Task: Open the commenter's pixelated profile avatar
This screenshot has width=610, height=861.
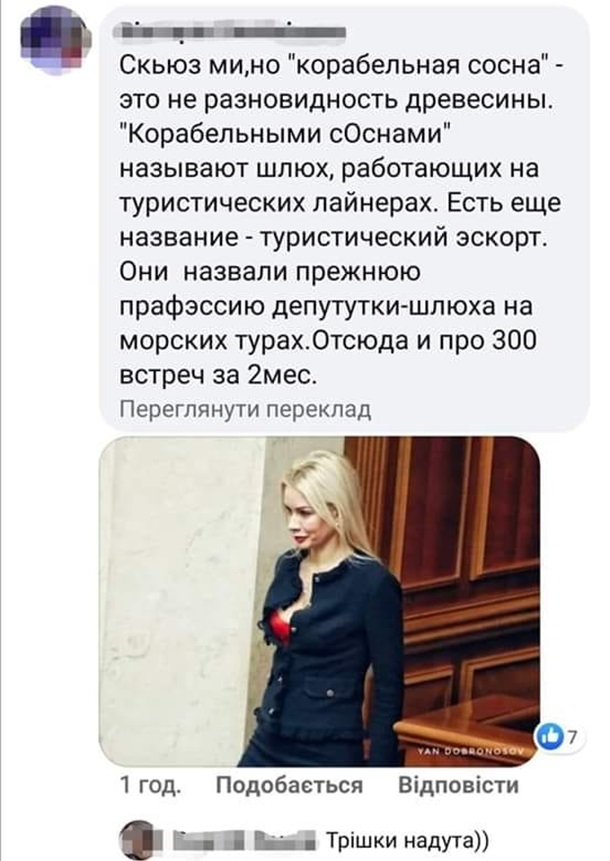Action: point(56,43)
